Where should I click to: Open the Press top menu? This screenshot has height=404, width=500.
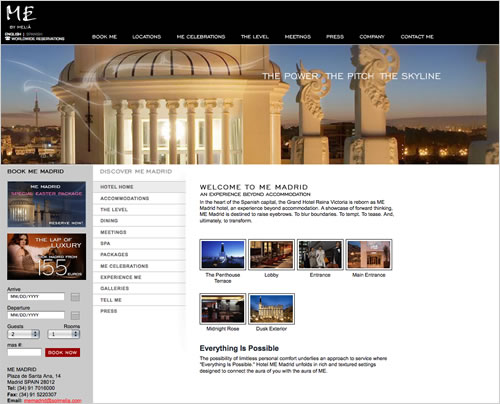(335, 37)
